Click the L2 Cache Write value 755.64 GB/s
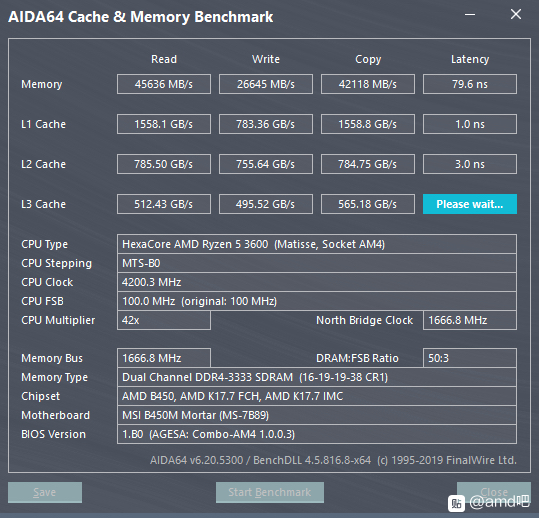539x518 pixels. coord(266,164)
